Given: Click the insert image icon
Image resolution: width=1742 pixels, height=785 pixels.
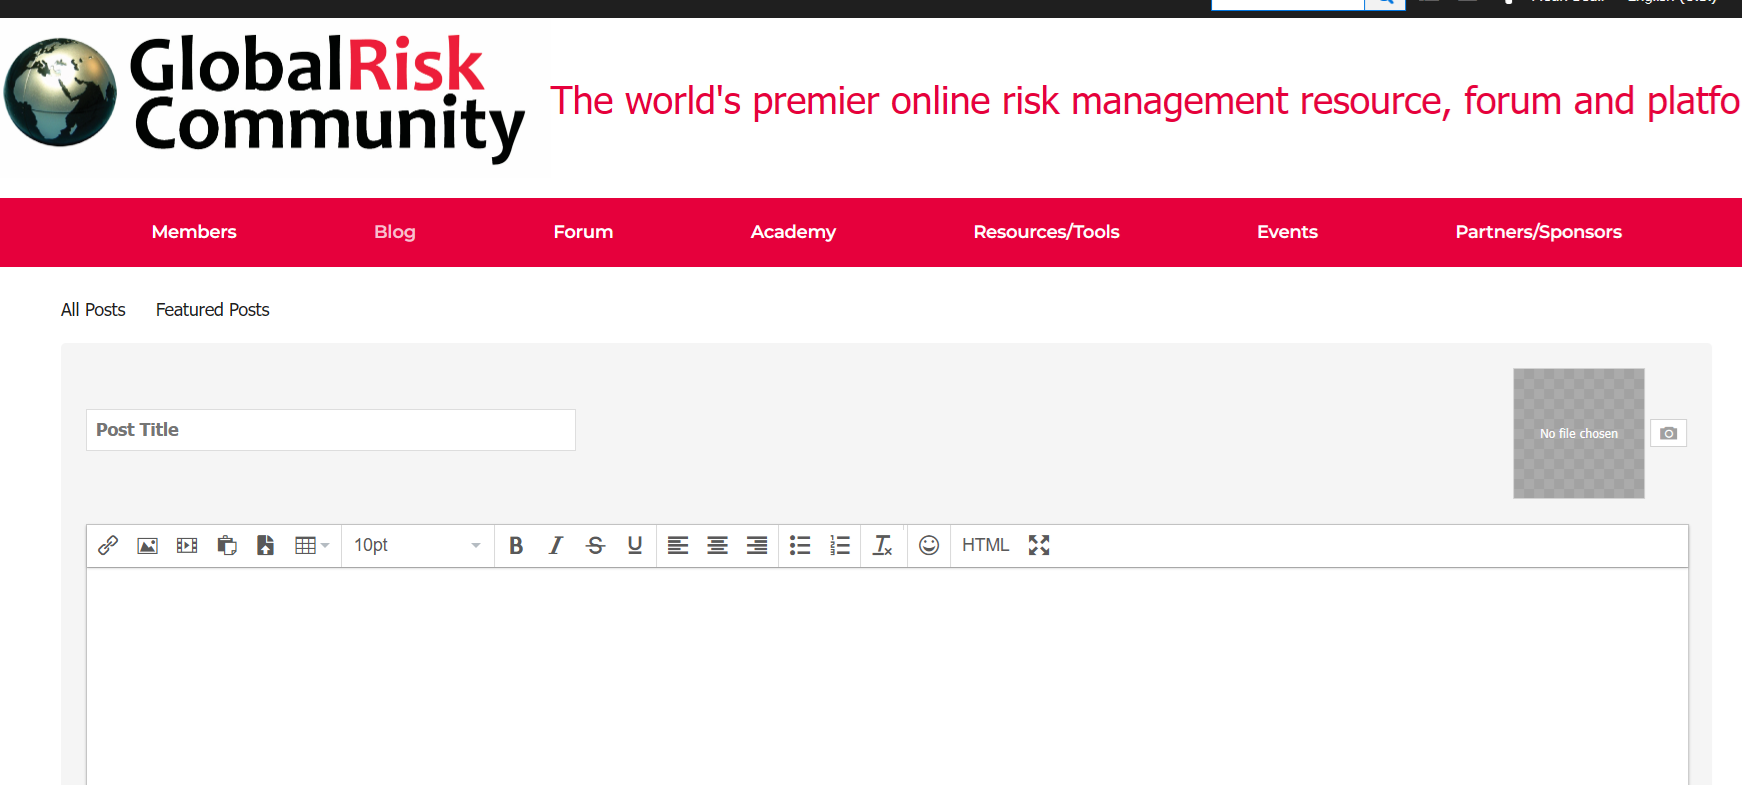Looking at the screenshot, I should (x=148, y=545).
